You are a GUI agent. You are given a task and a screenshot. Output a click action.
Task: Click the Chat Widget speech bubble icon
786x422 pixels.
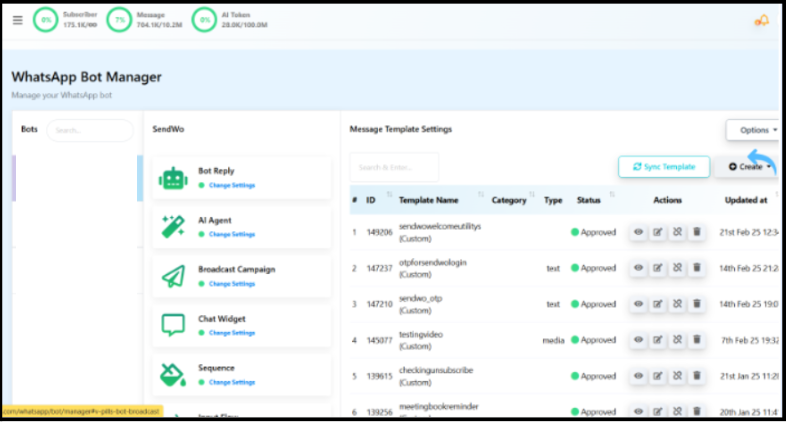point(173,325)
